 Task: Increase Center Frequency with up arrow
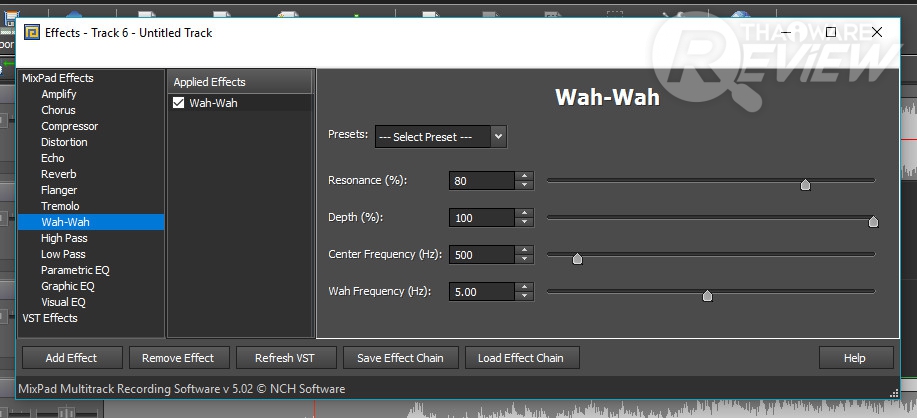(525, 250)
